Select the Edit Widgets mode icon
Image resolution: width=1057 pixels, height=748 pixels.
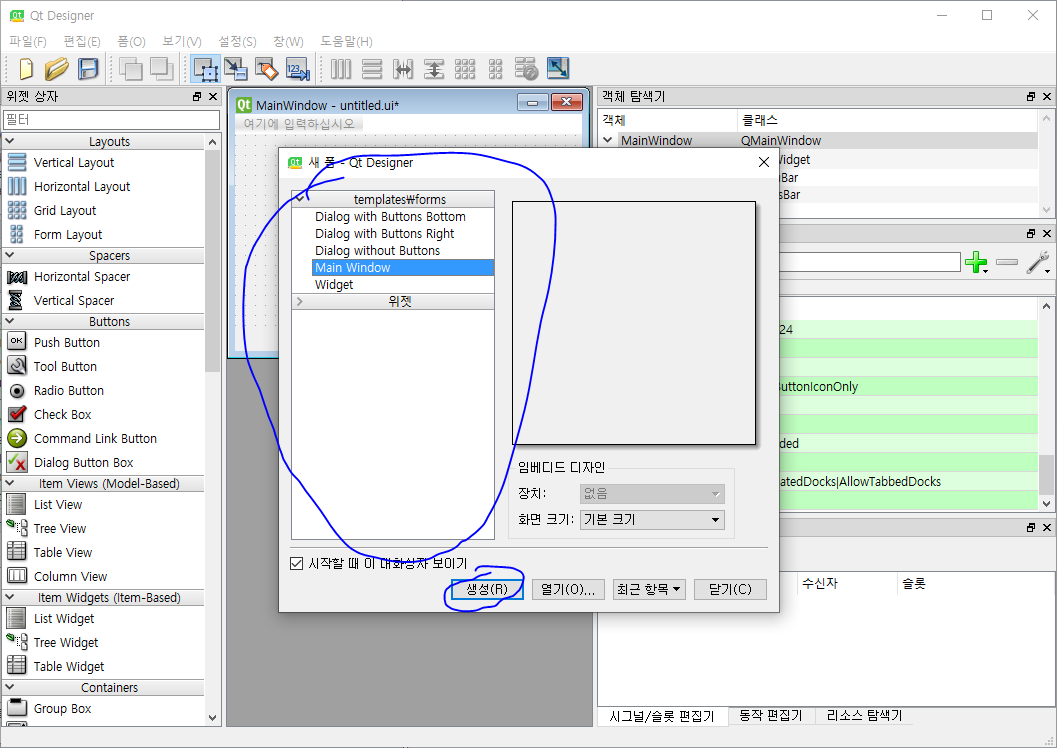(x=206, y=69)
